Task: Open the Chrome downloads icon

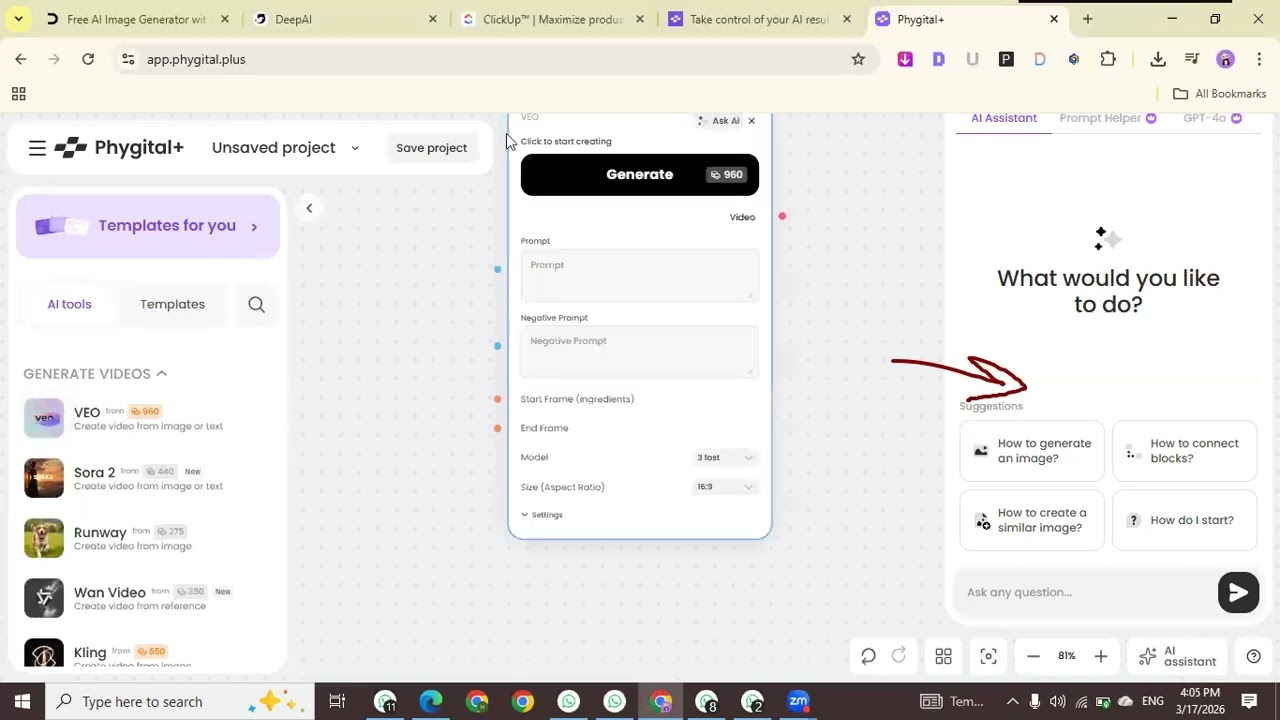Action: [1158, 59]
